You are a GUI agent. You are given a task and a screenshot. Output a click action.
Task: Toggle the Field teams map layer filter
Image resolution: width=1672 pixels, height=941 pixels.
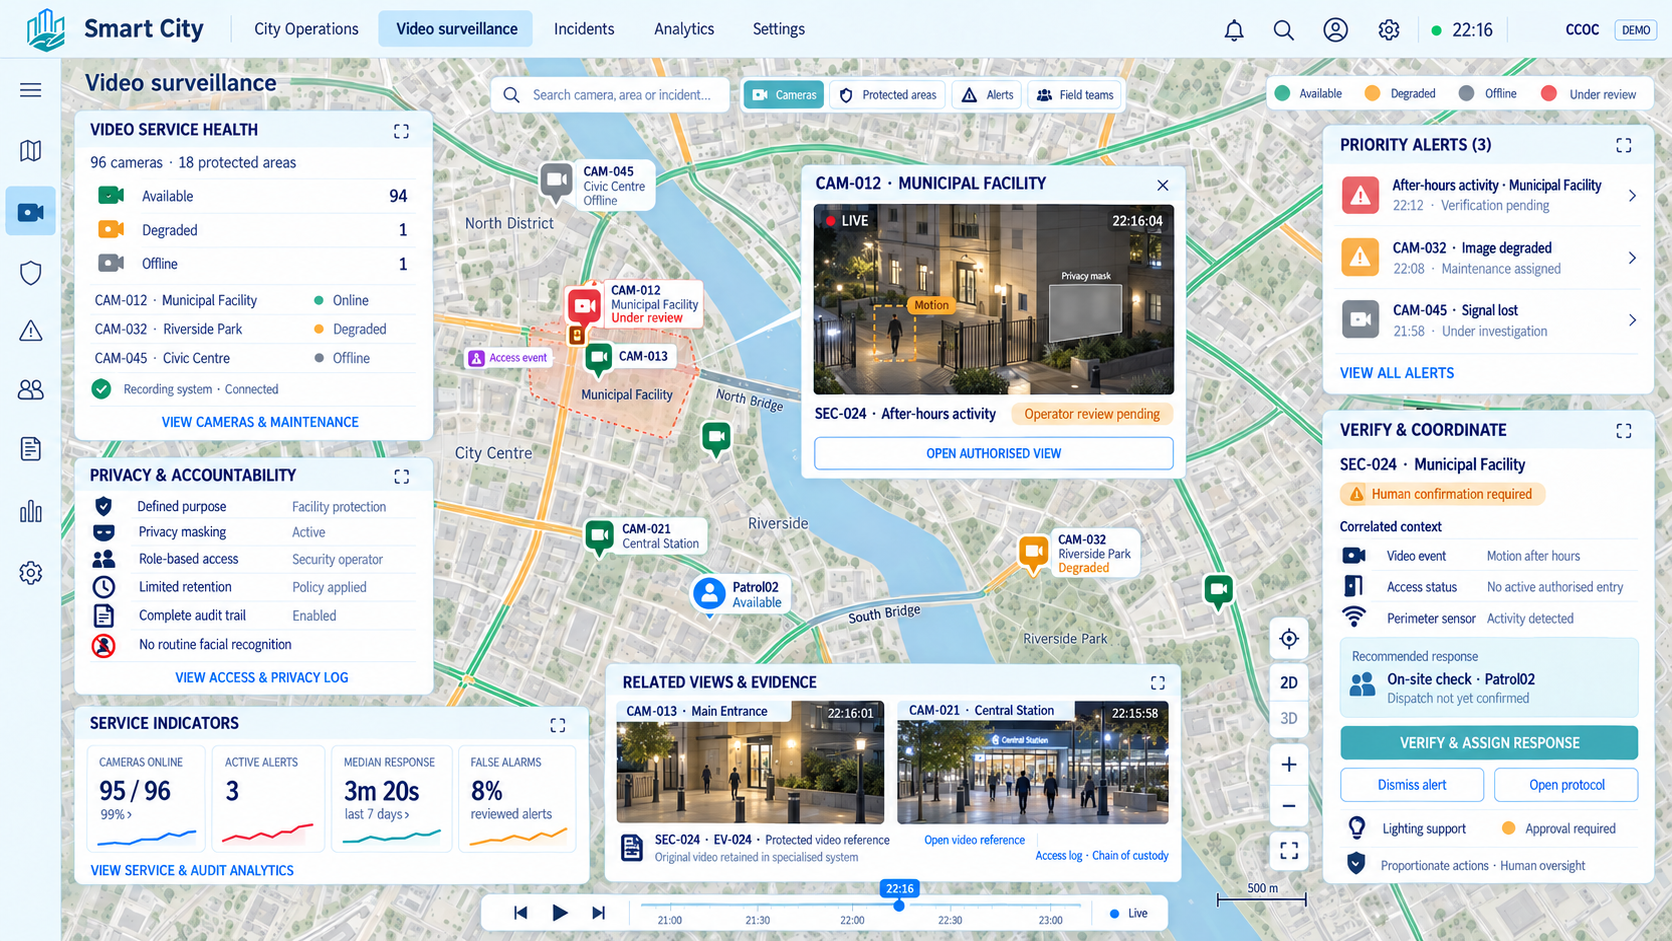[1075, 95]
